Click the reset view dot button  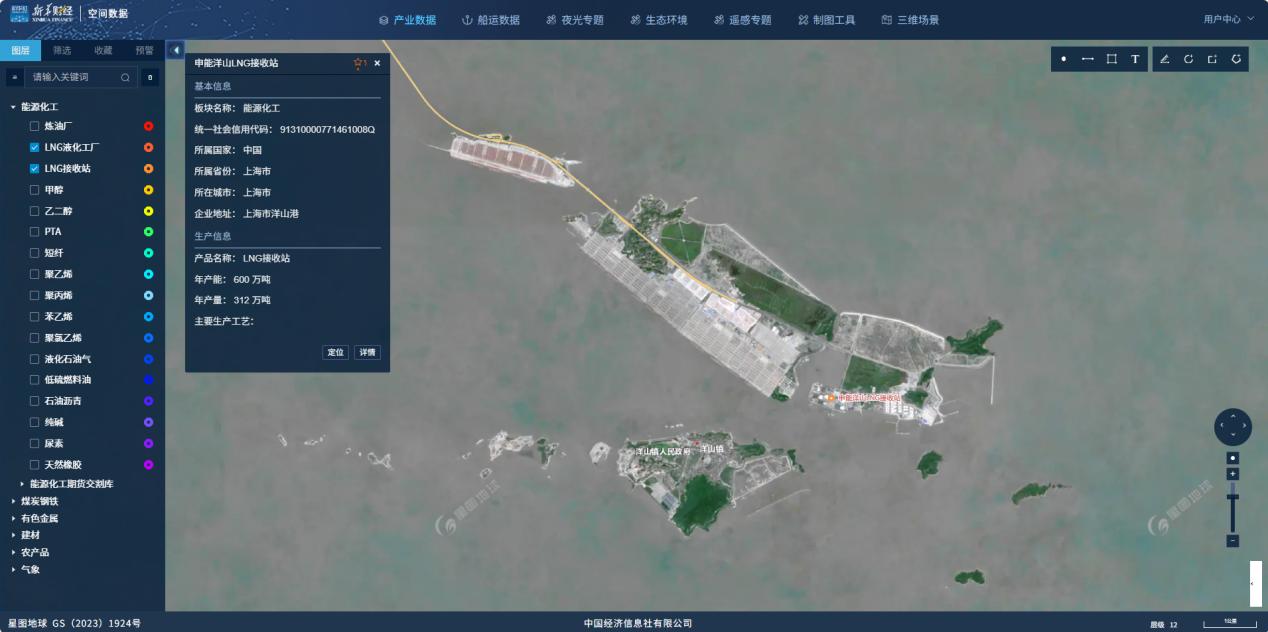tap(1233, 458)
